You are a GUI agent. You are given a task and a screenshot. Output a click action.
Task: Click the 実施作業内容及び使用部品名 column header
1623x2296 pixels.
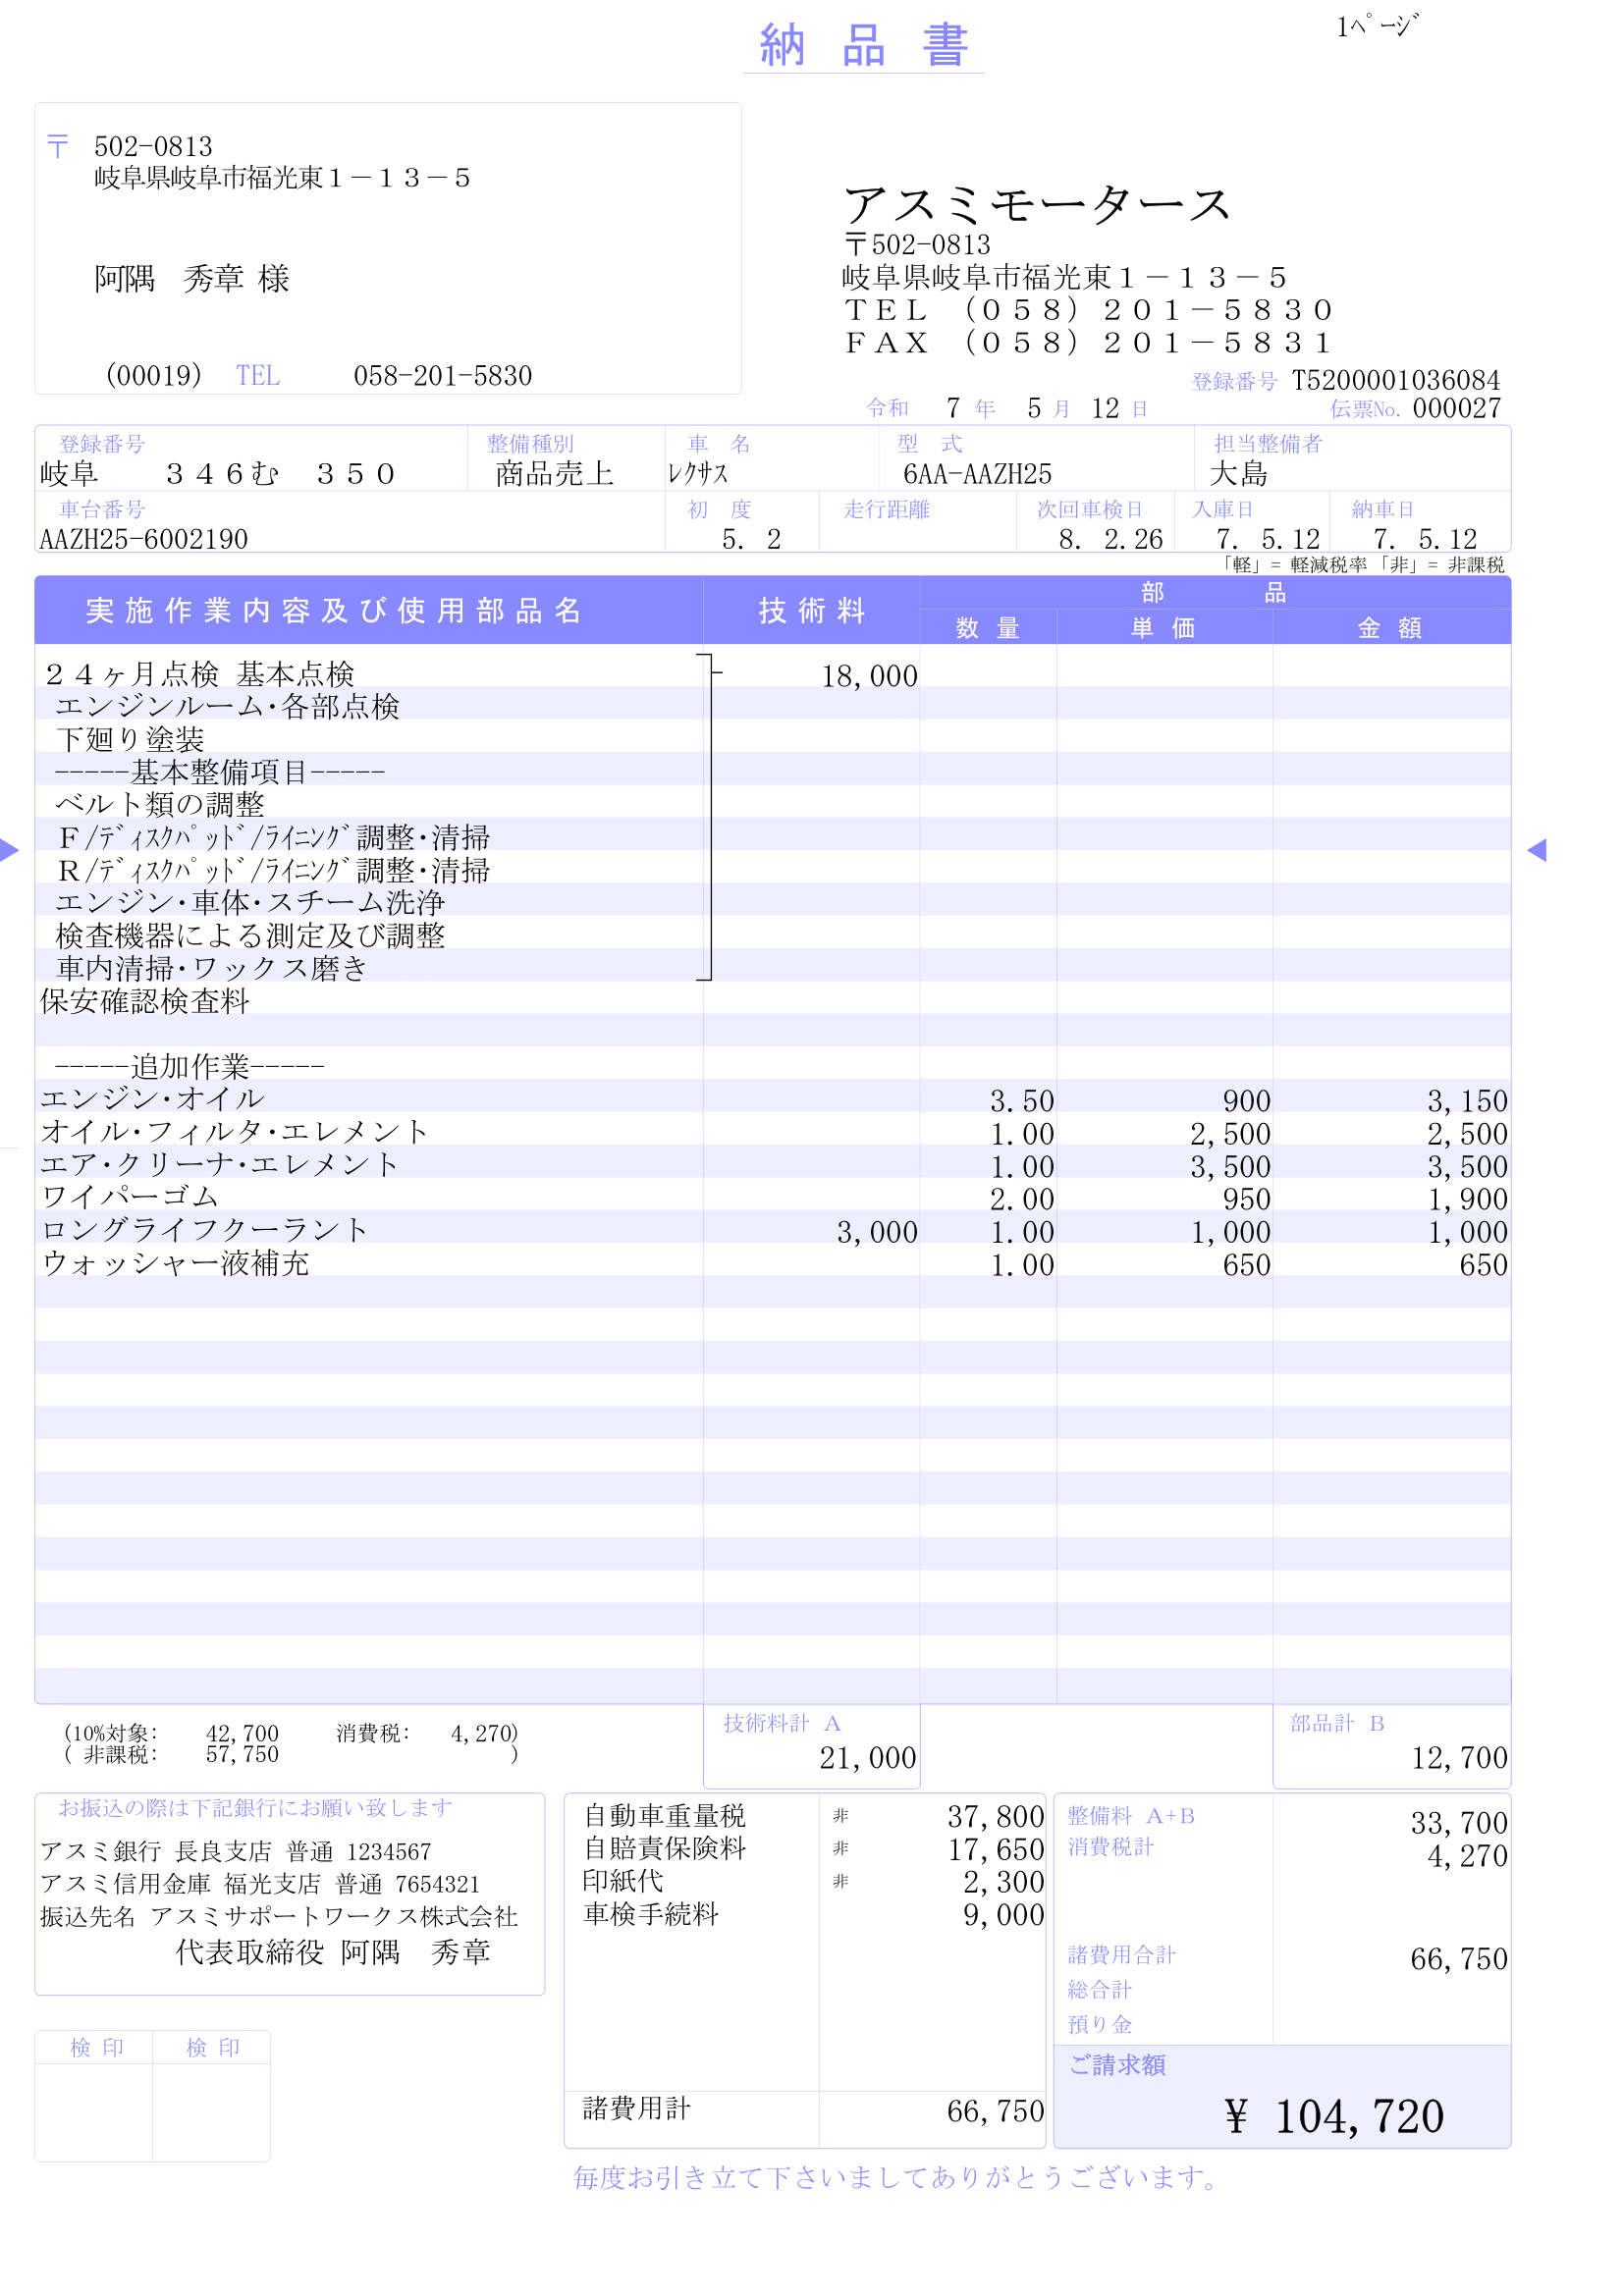(x=333, y=611)
